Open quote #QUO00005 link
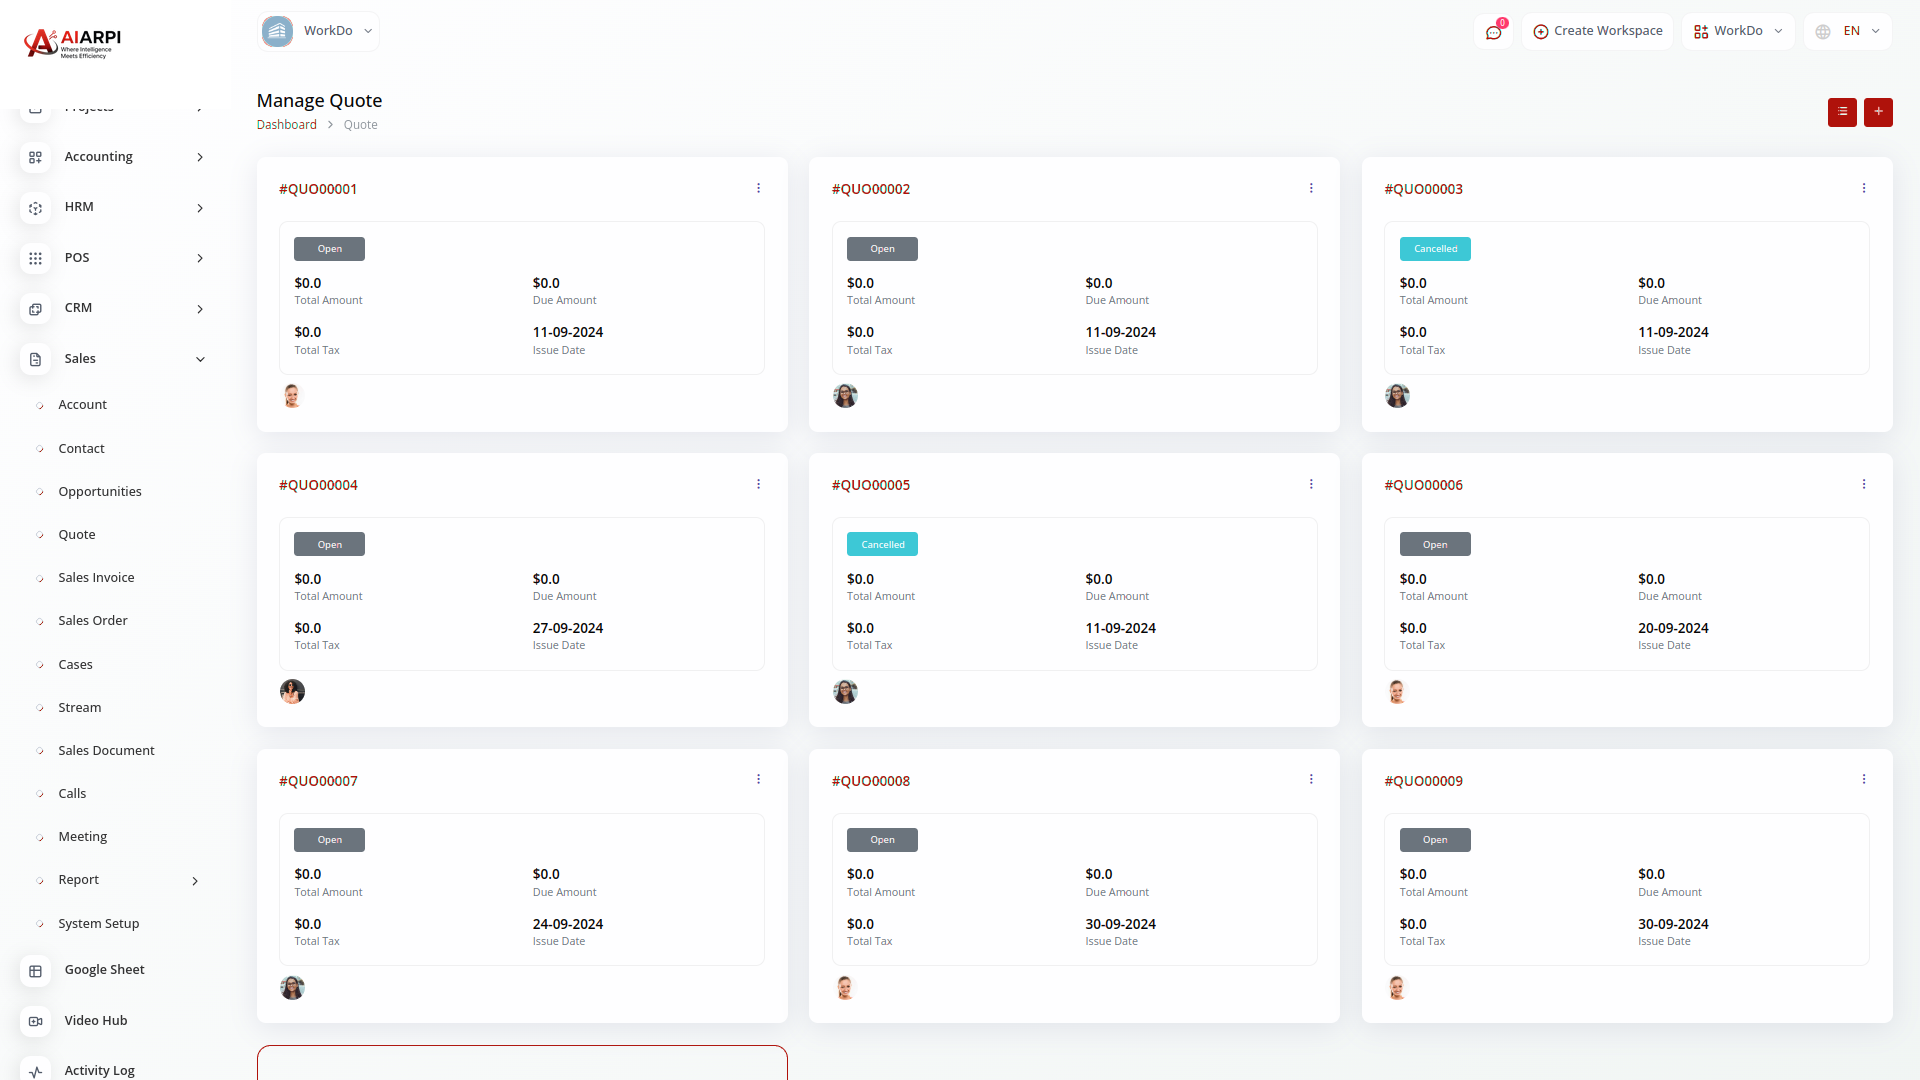1920x1080 pixels. pos(871,485)
